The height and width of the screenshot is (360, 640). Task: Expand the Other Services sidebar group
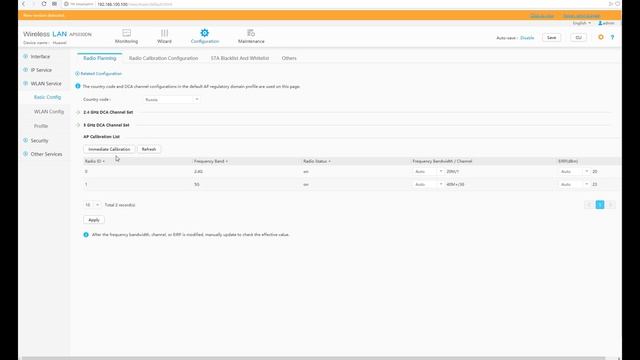pos(25,154)
